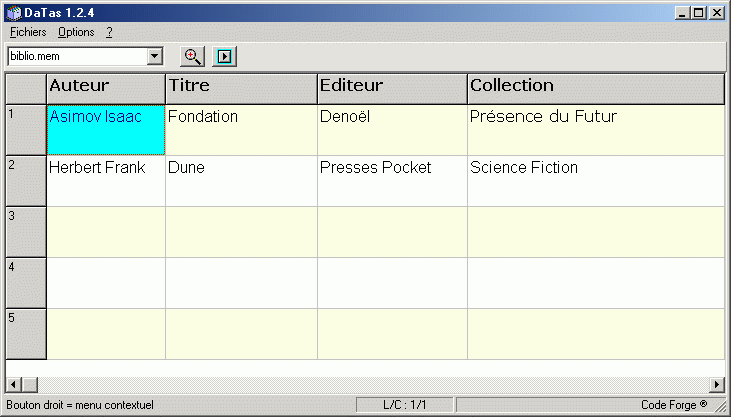Maximize the DaTas window

699,12
